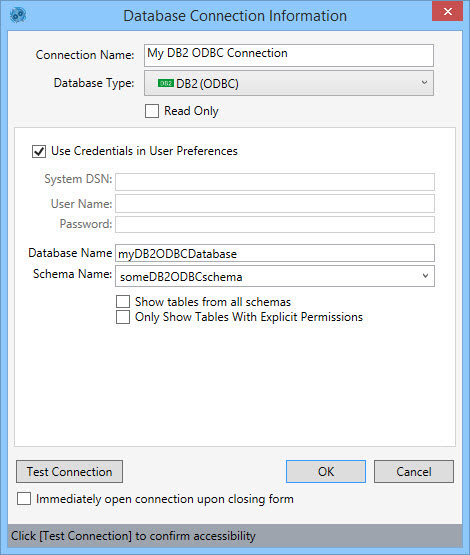
Task: Check Show tables from all schemas
Action: coord(123,302)
